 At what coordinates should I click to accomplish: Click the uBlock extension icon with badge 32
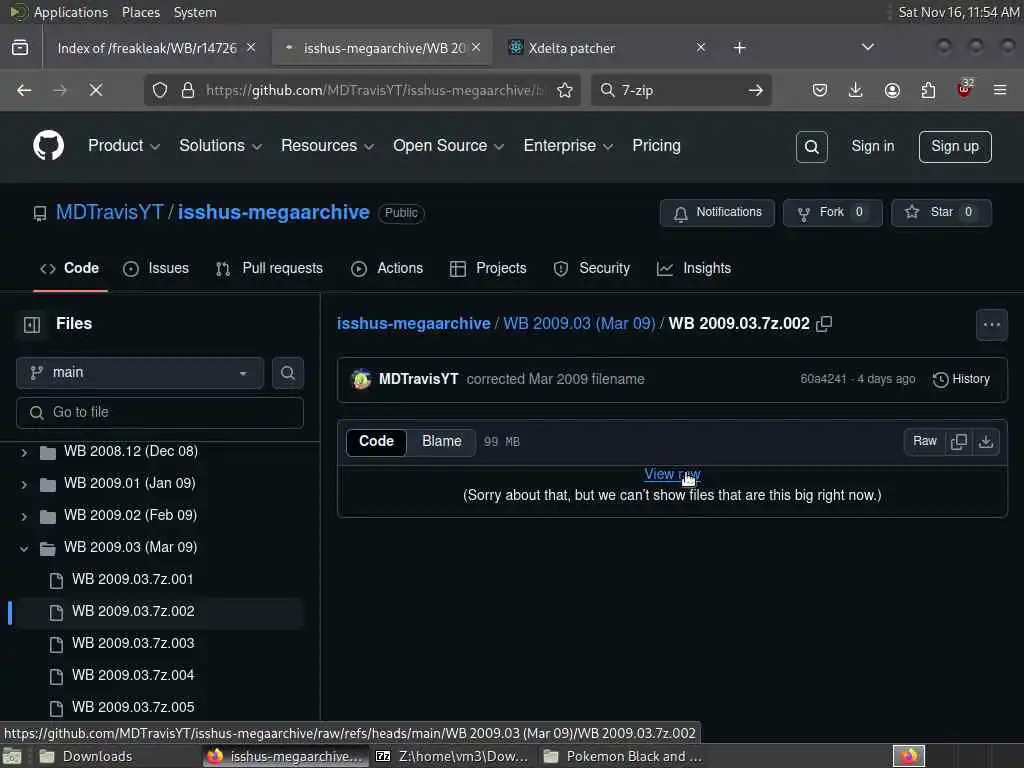point(965,89)
